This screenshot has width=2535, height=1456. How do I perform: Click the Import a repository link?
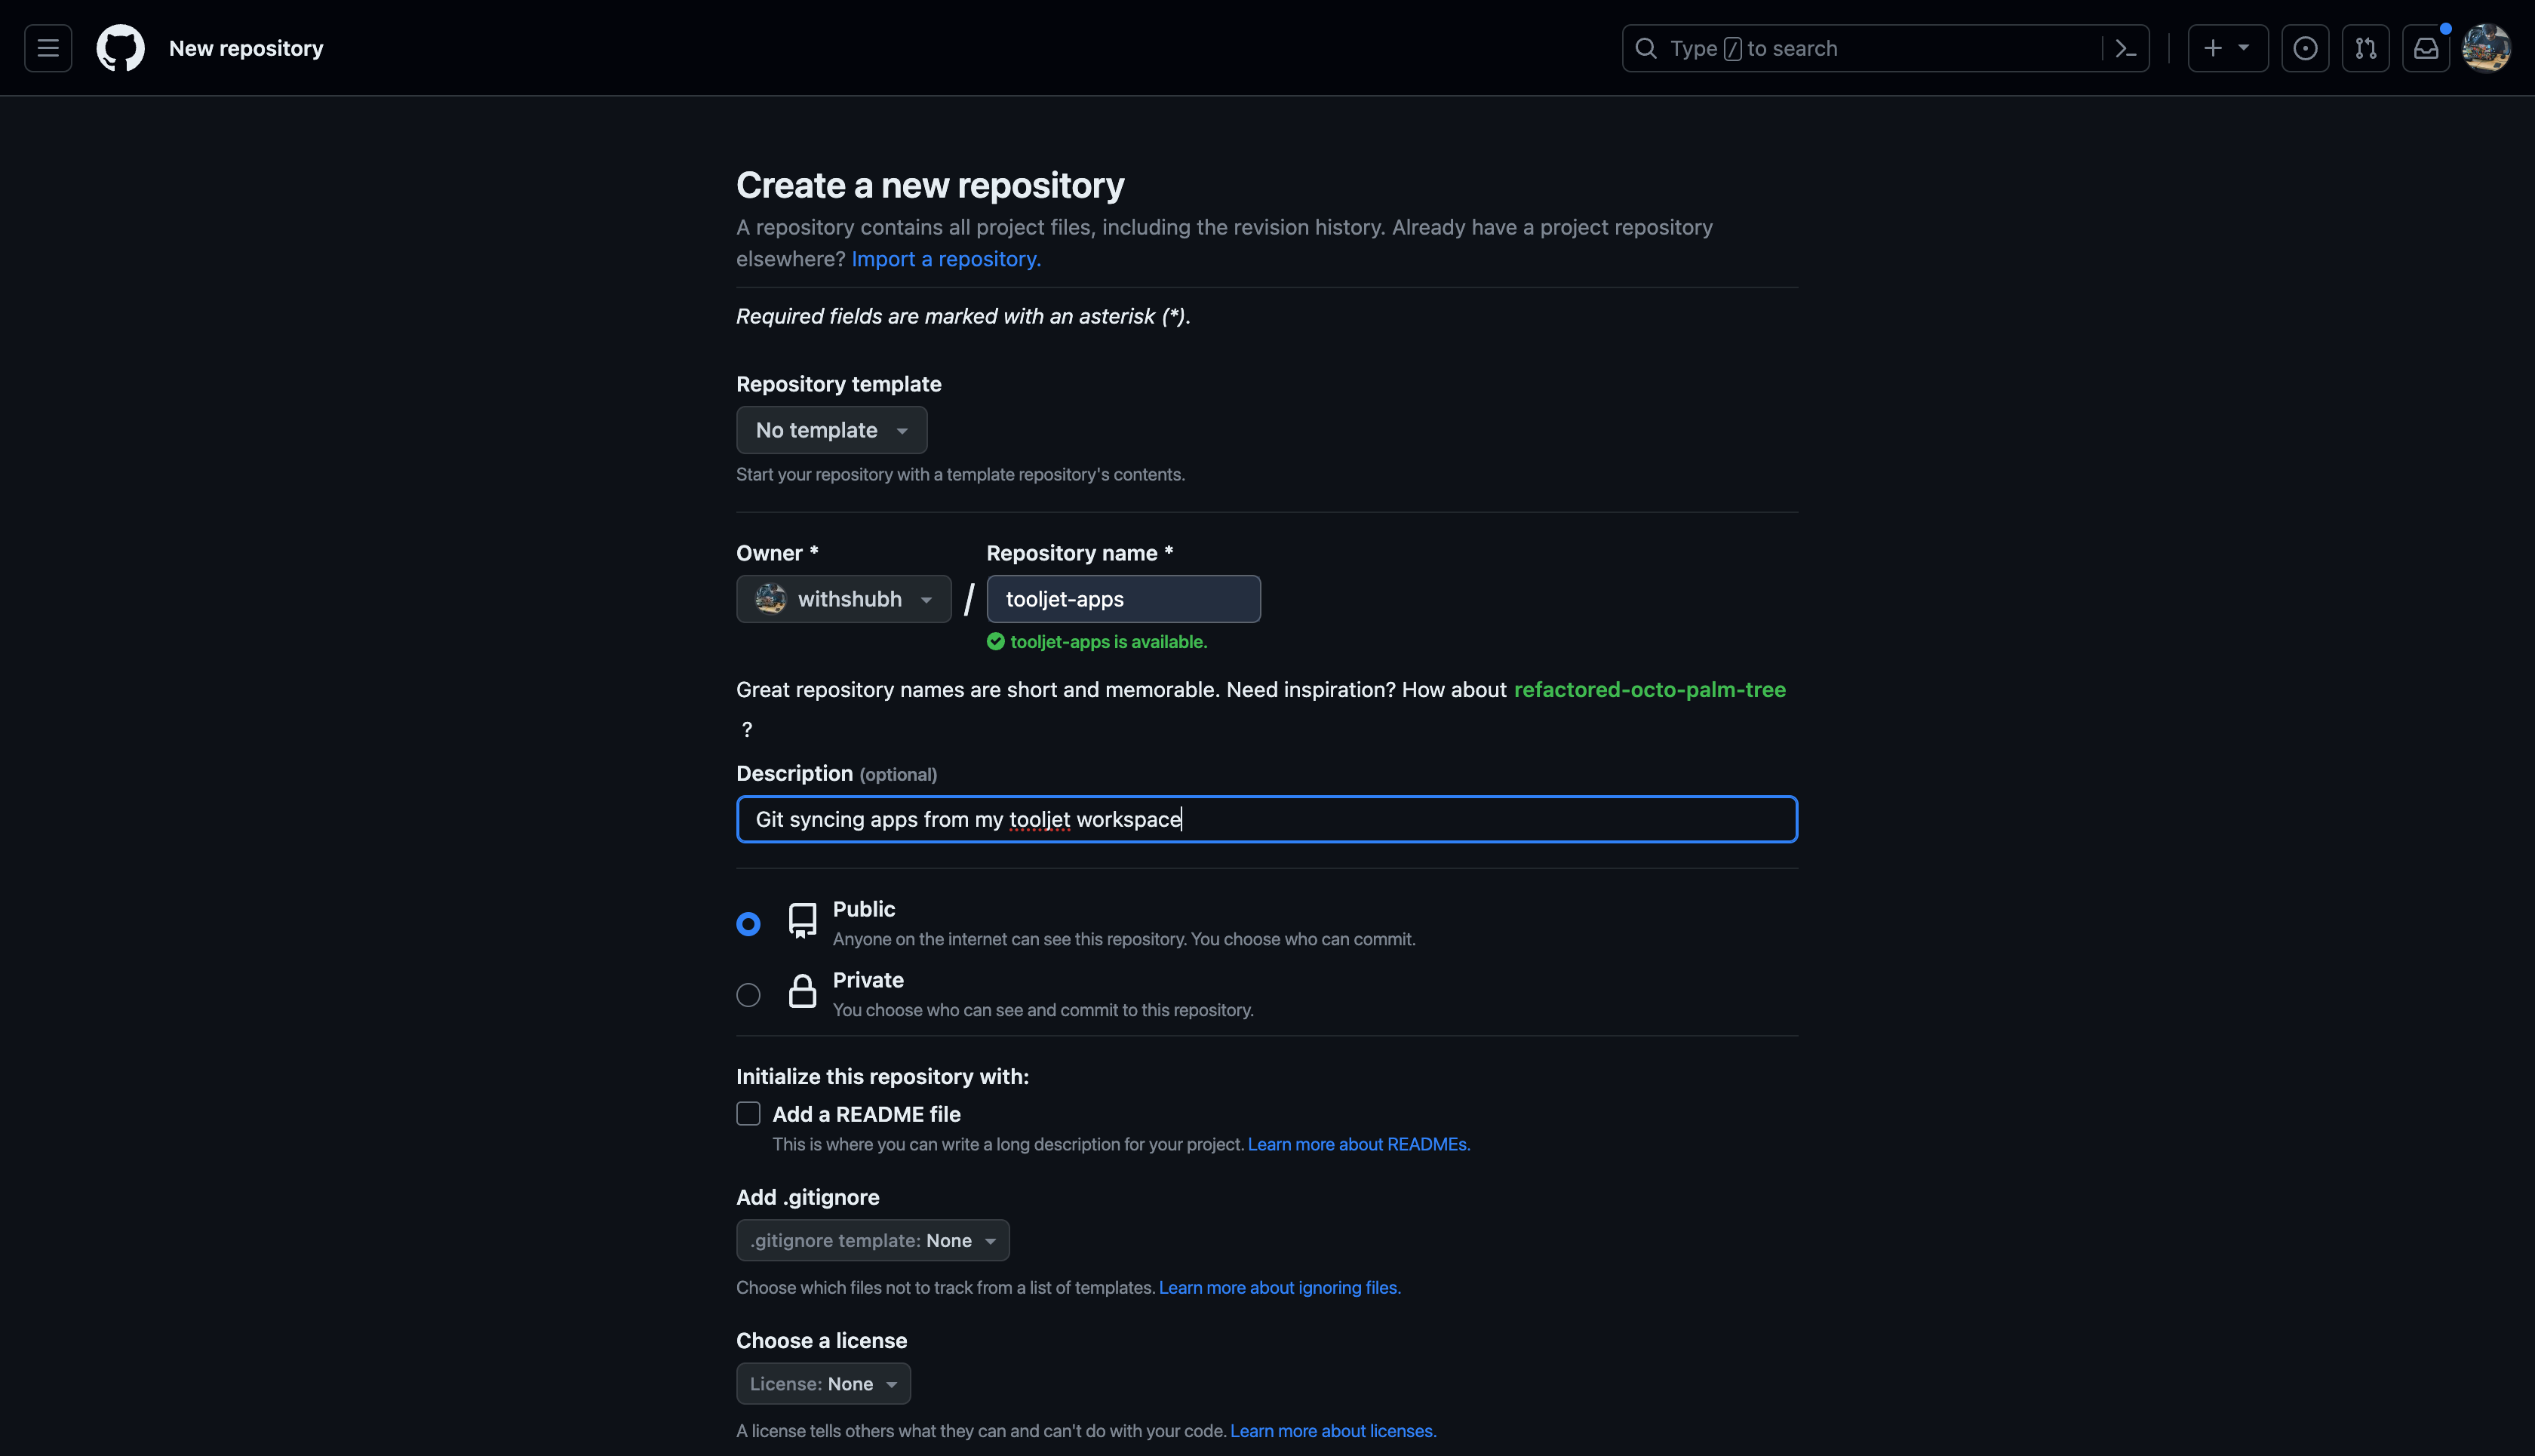[945, 259]
